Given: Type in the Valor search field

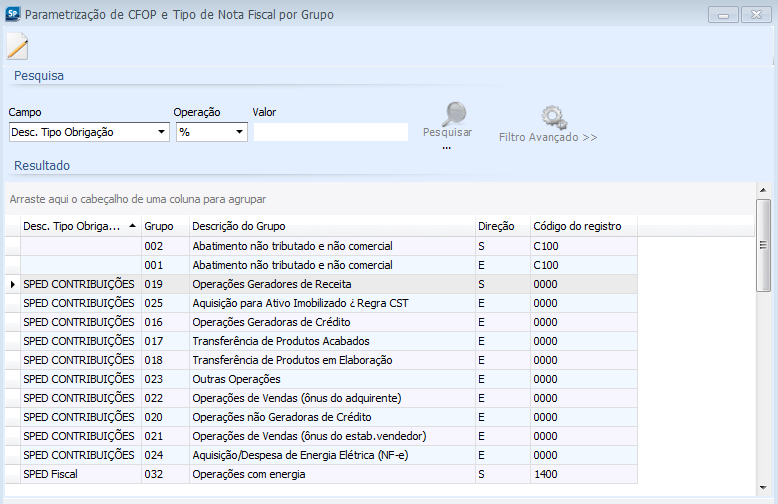Looking at the screenshot, I should tap(330, 132).
